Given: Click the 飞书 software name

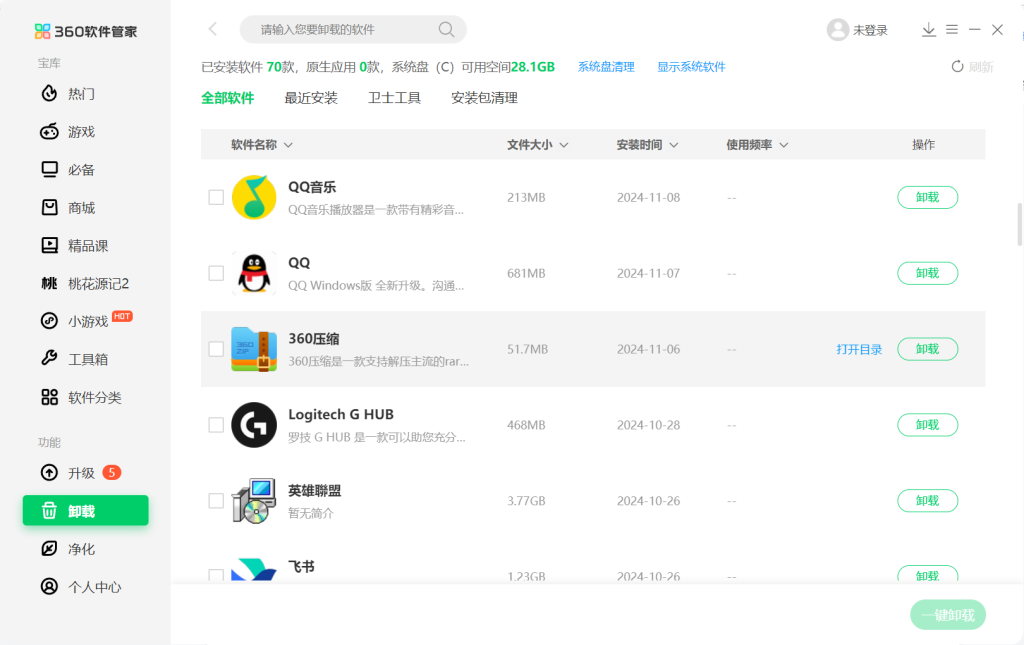Looking at the screenshot, I should coord(301,567).
